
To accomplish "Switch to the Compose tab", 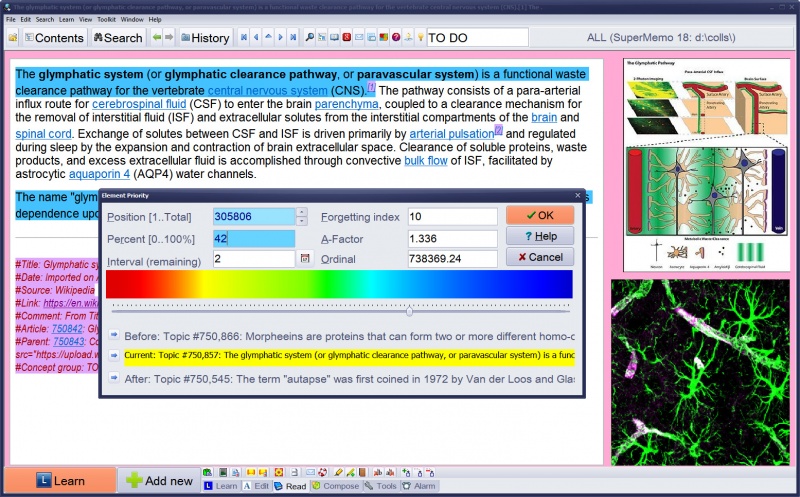I will [335, 486].
